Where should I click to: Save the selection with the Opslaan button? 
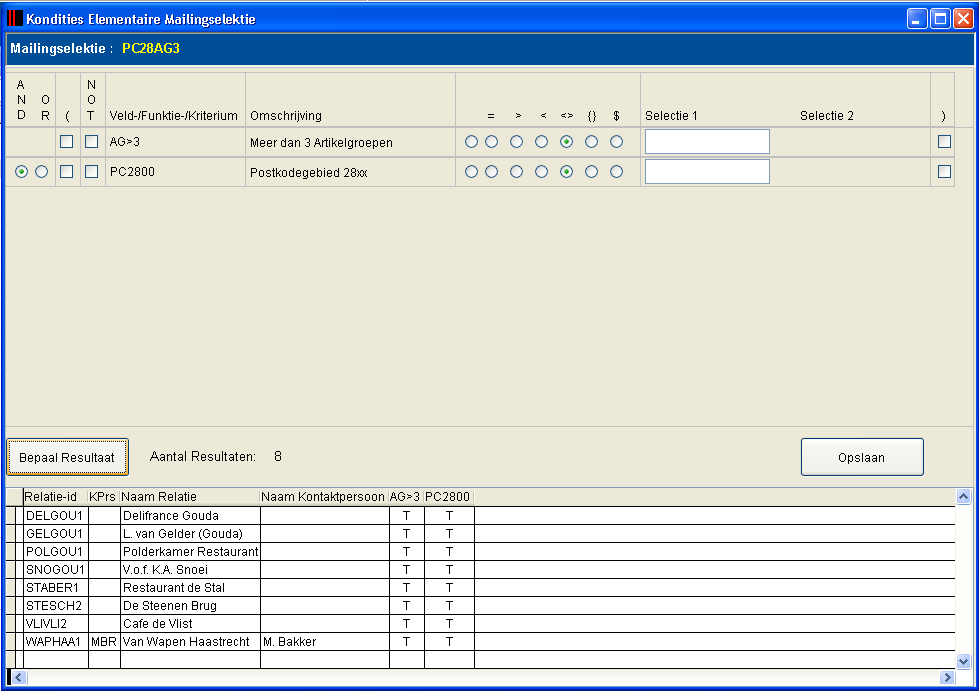click(x=862, y=457)
